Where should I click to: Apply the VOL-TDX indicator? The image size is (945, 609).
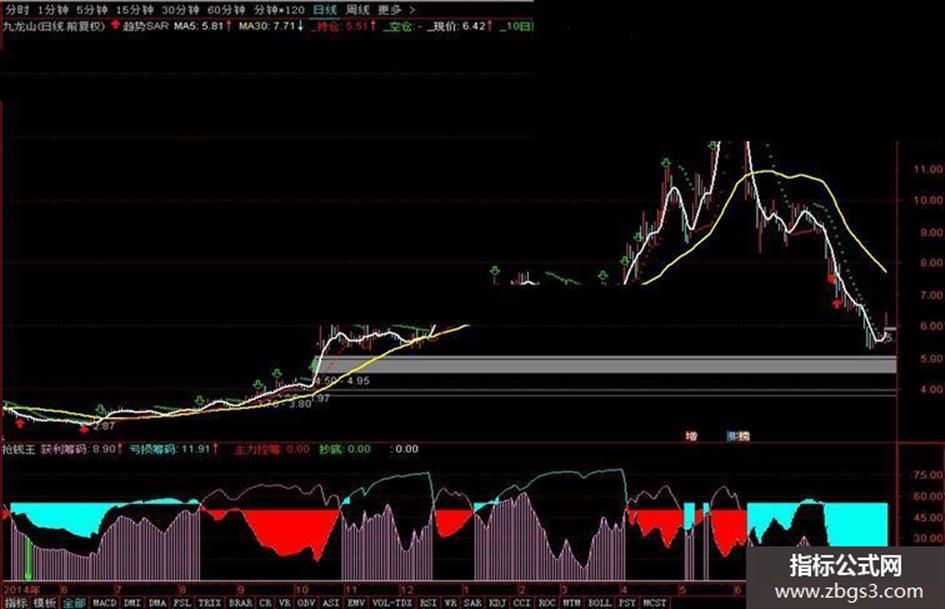(x=392, y=602)
